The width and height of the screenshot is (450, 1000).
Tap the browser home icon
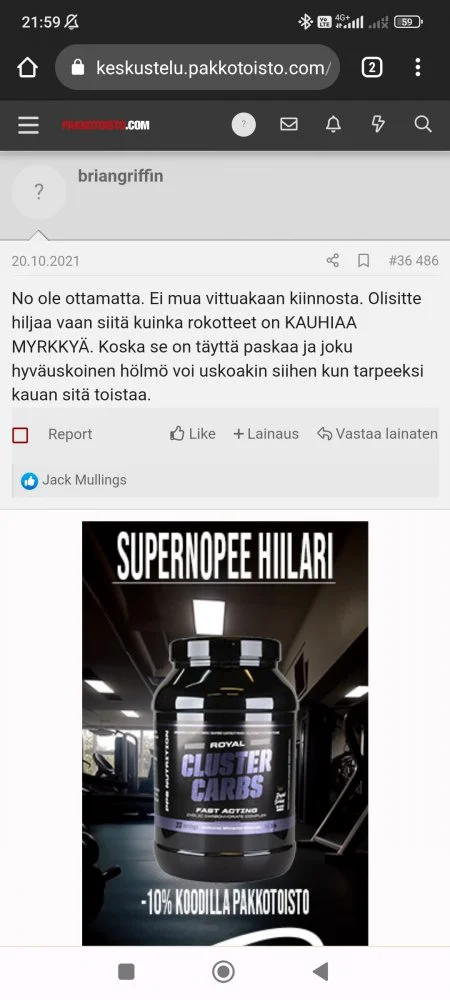point(27,68)
